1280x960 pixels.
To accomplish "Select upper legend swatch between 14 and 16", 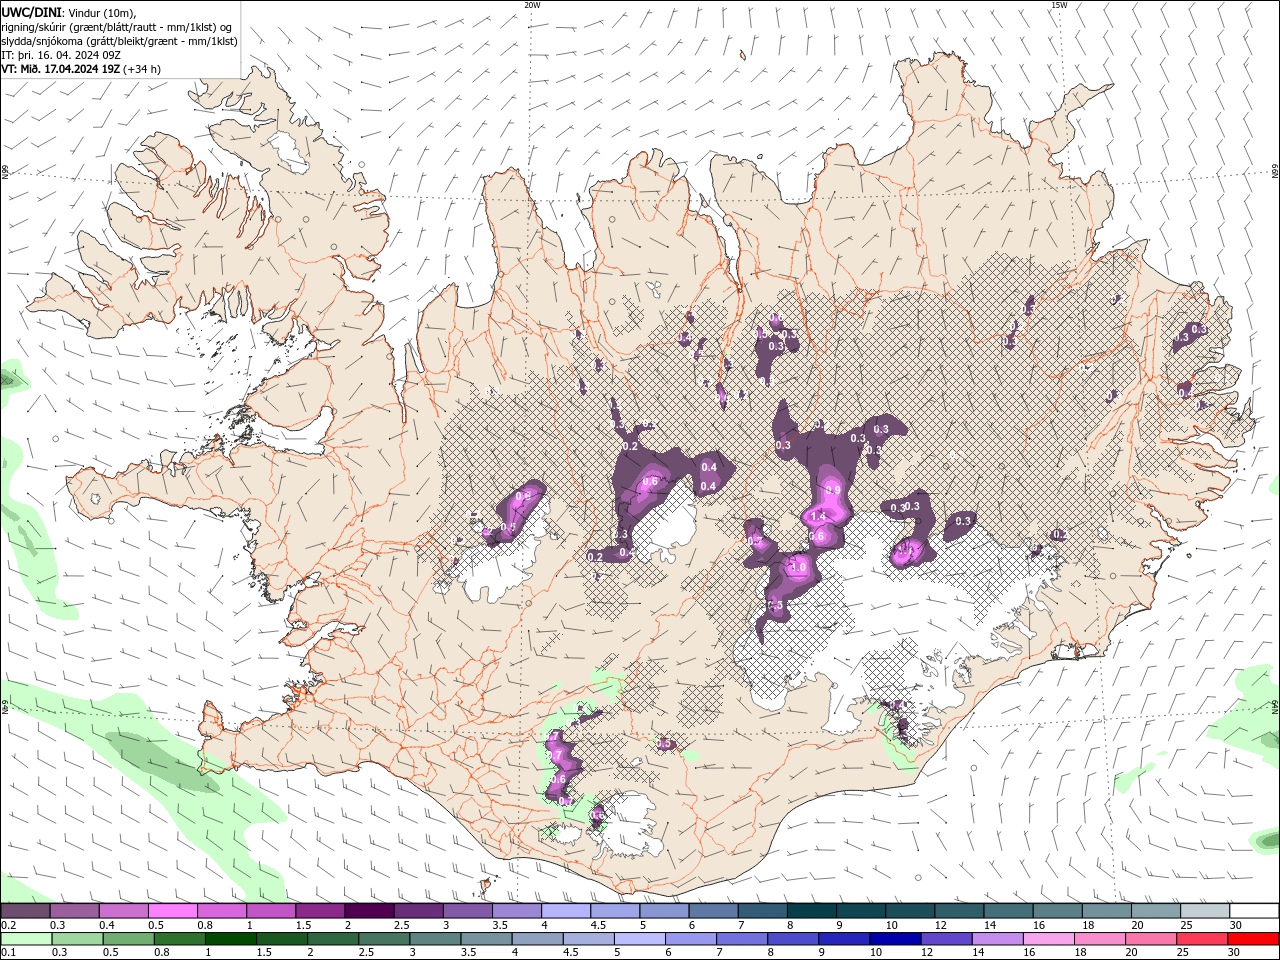I will click(1009, 911).
